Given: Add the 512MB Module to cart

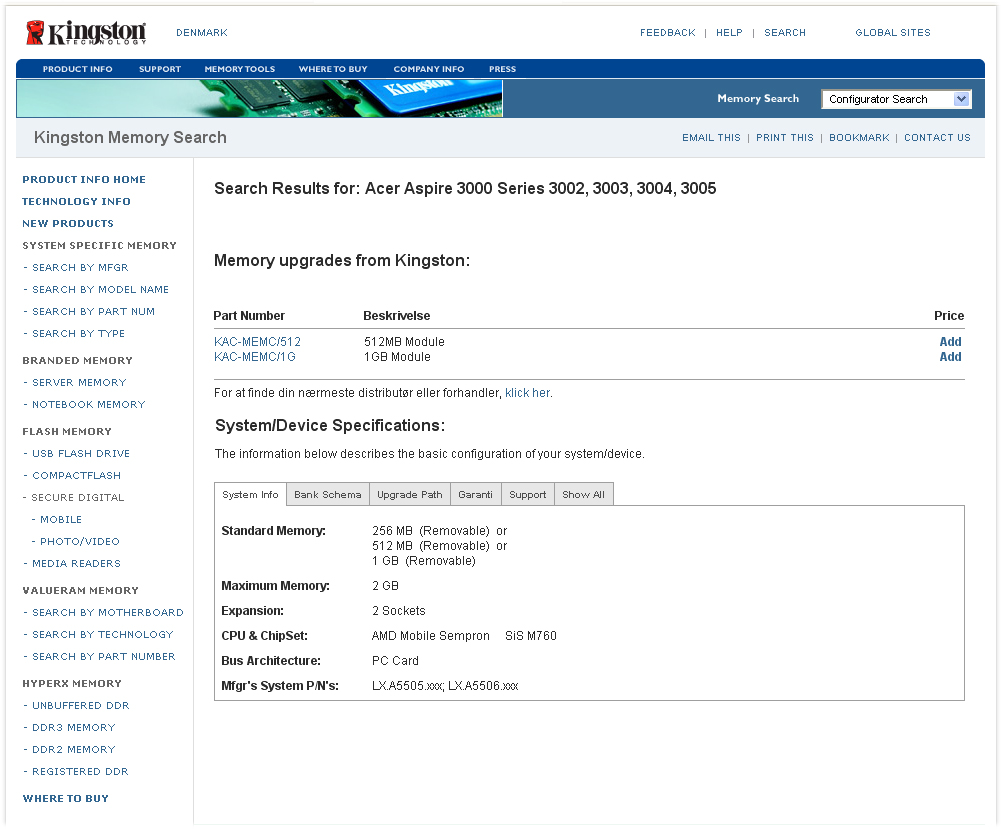Looking at the screenshot, I should 950,342.
